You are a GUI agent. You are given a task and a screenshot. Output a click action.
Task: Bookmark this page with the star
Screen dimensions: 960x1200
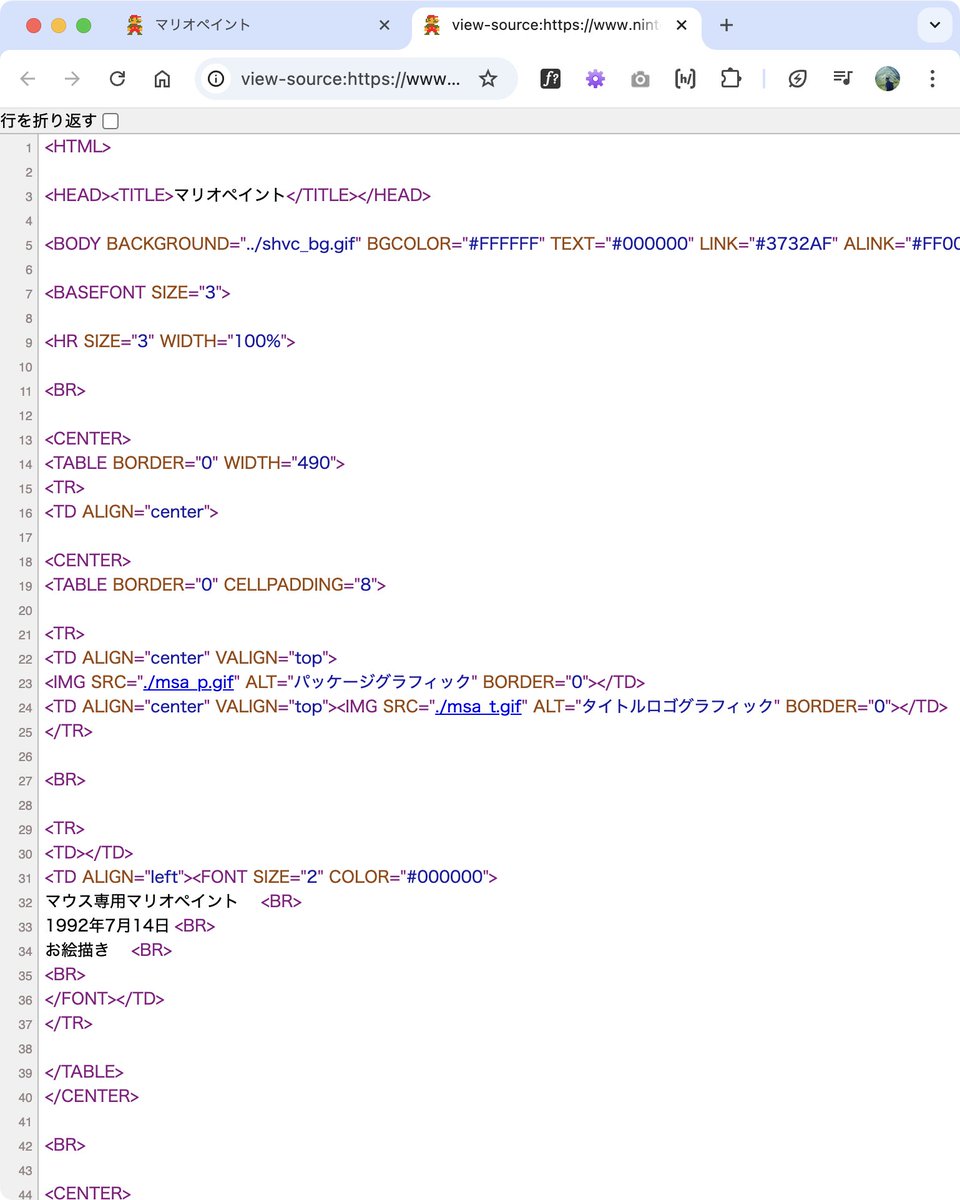(488, 79)
